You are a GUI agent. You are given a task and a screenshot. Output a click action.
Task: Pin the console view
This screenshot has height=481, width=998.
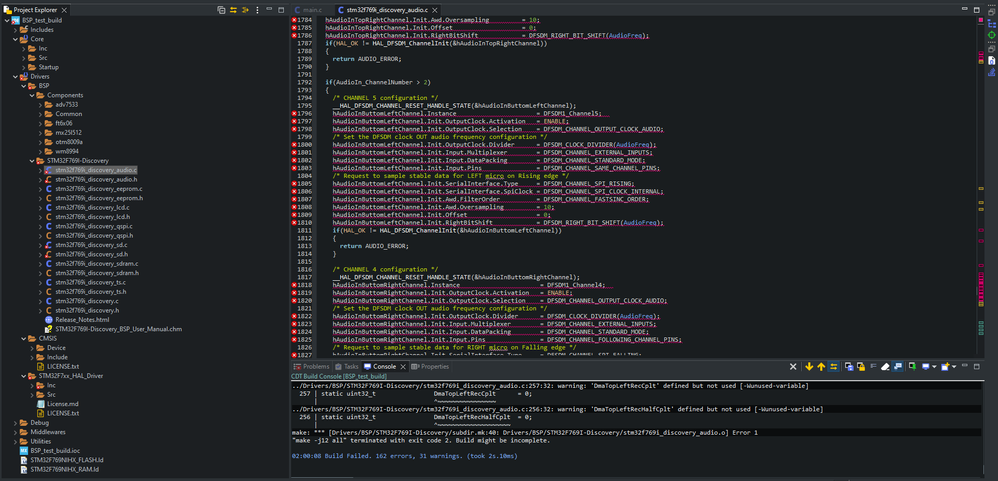913,366
